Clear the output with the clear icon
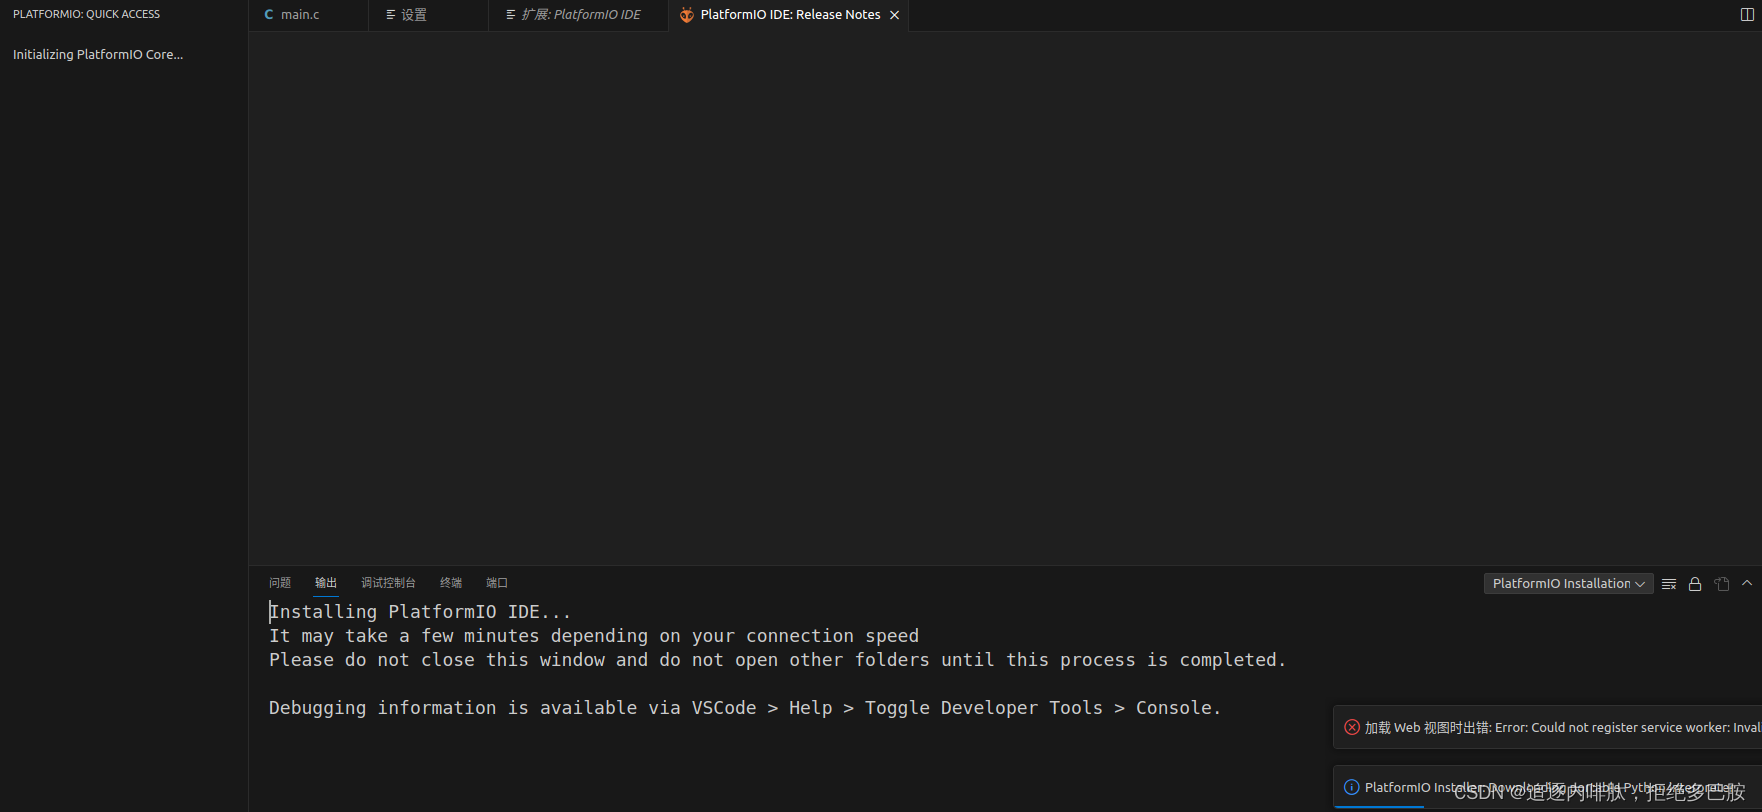The height and width of the screenshot is (812, 1762). point(1669,584)
